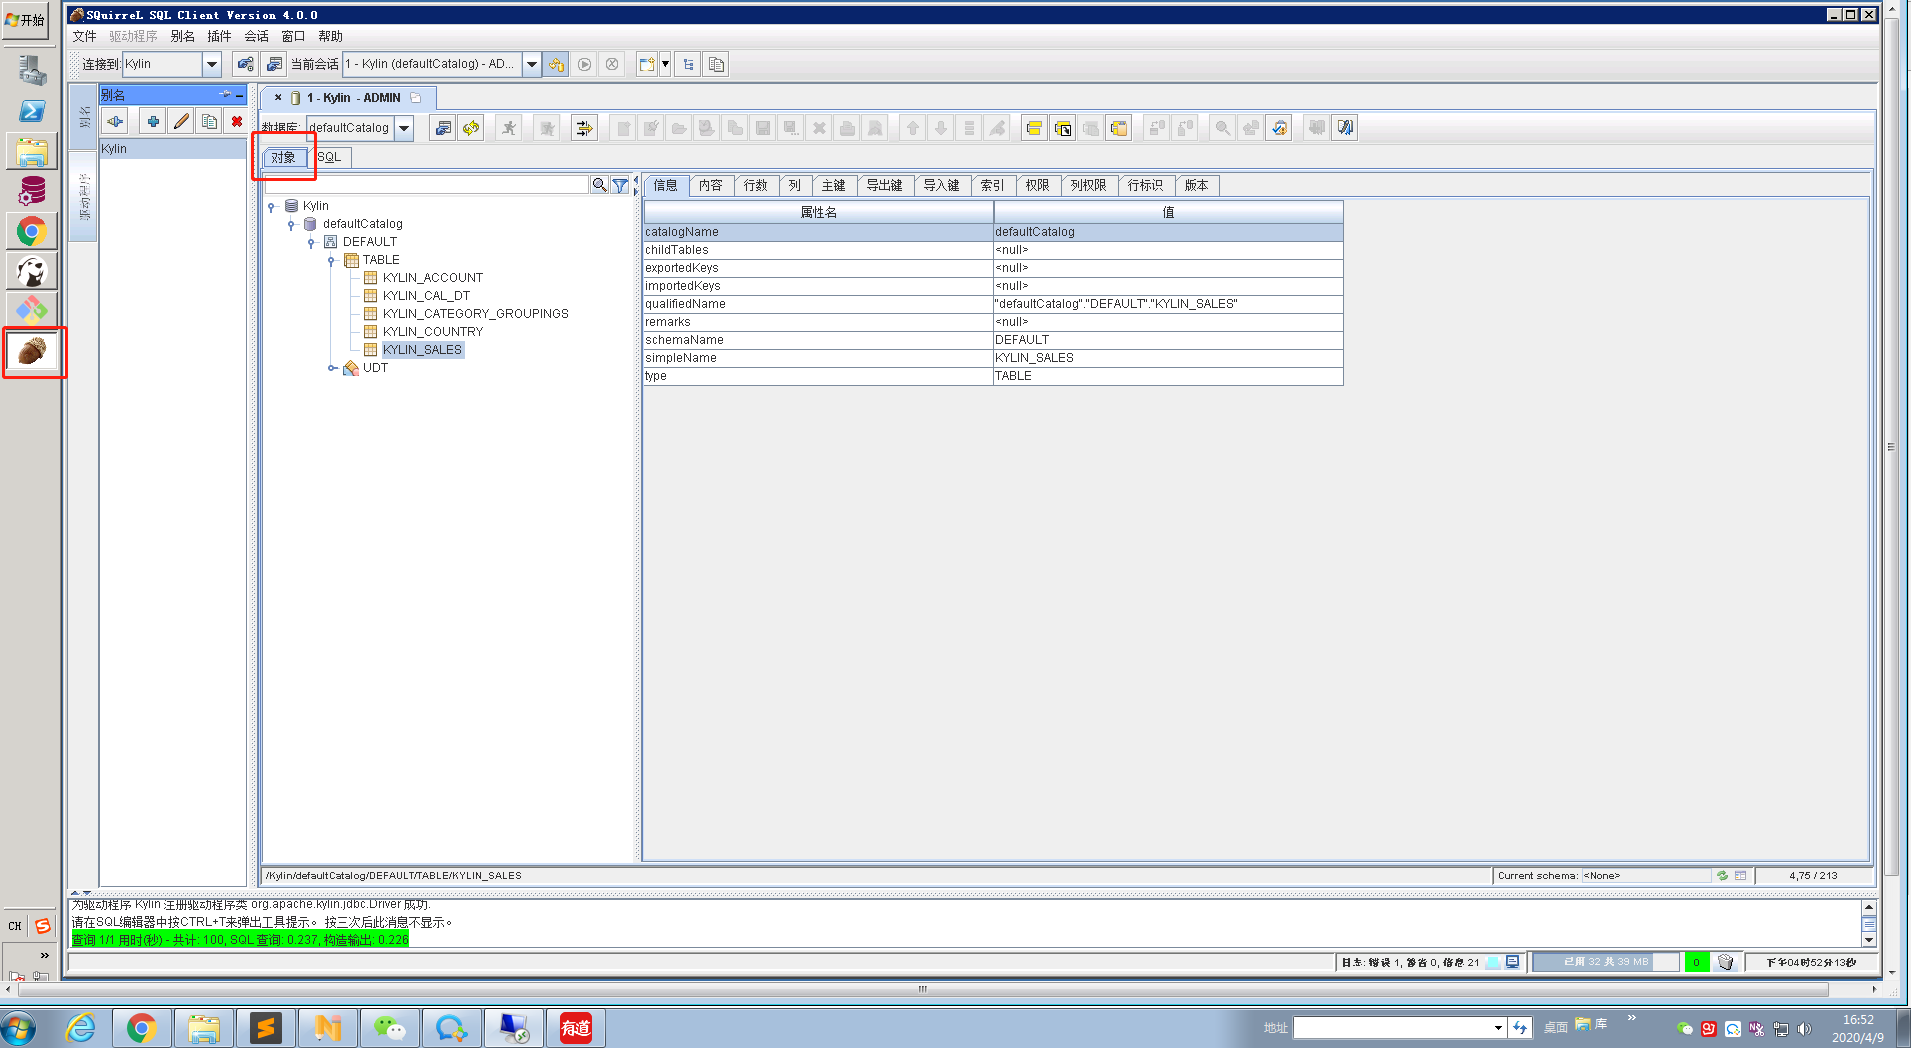Switch to the 主键 tab
The image size is (1911, 1048).
pyautogui.click(x=834, y=185)
